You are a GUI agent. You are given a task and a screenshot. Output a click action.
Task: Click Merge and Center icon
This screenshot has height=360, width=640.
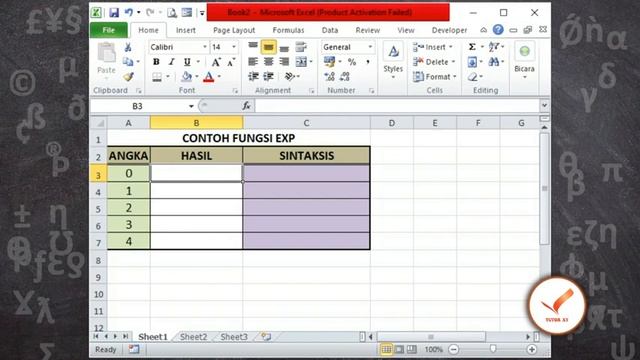point(301,62)
